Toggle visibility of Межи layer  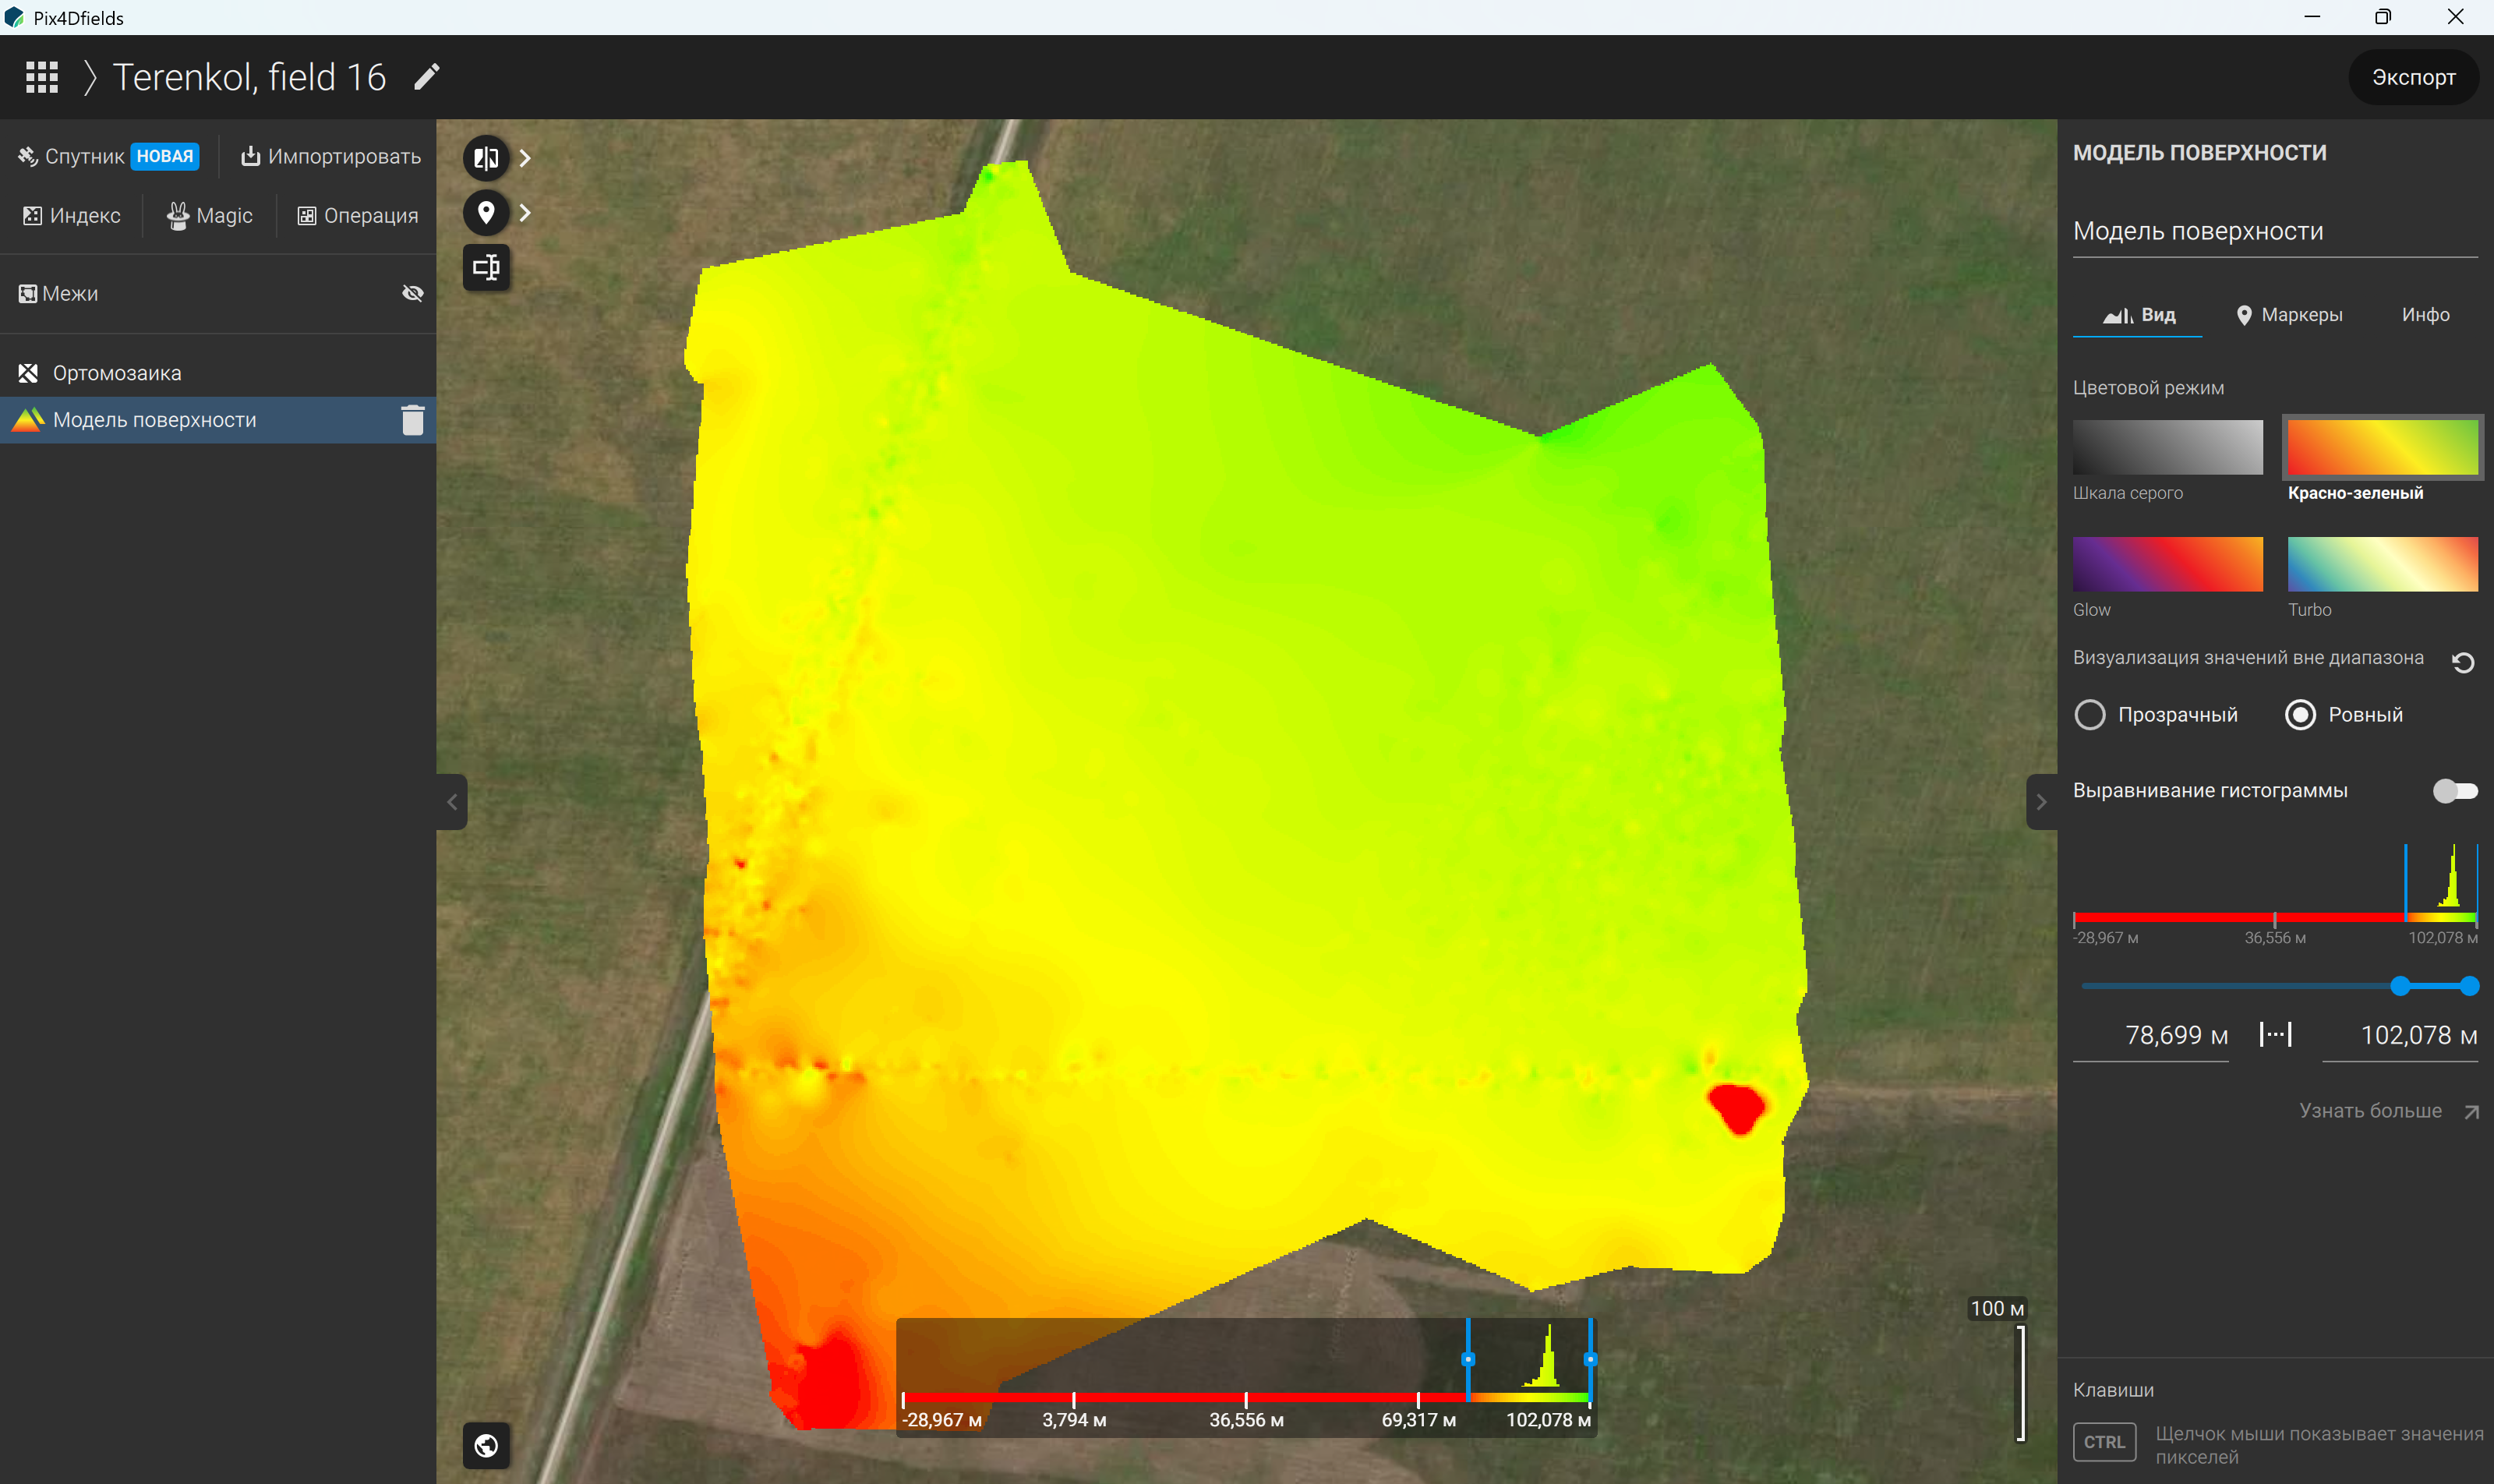coord(413,293)
